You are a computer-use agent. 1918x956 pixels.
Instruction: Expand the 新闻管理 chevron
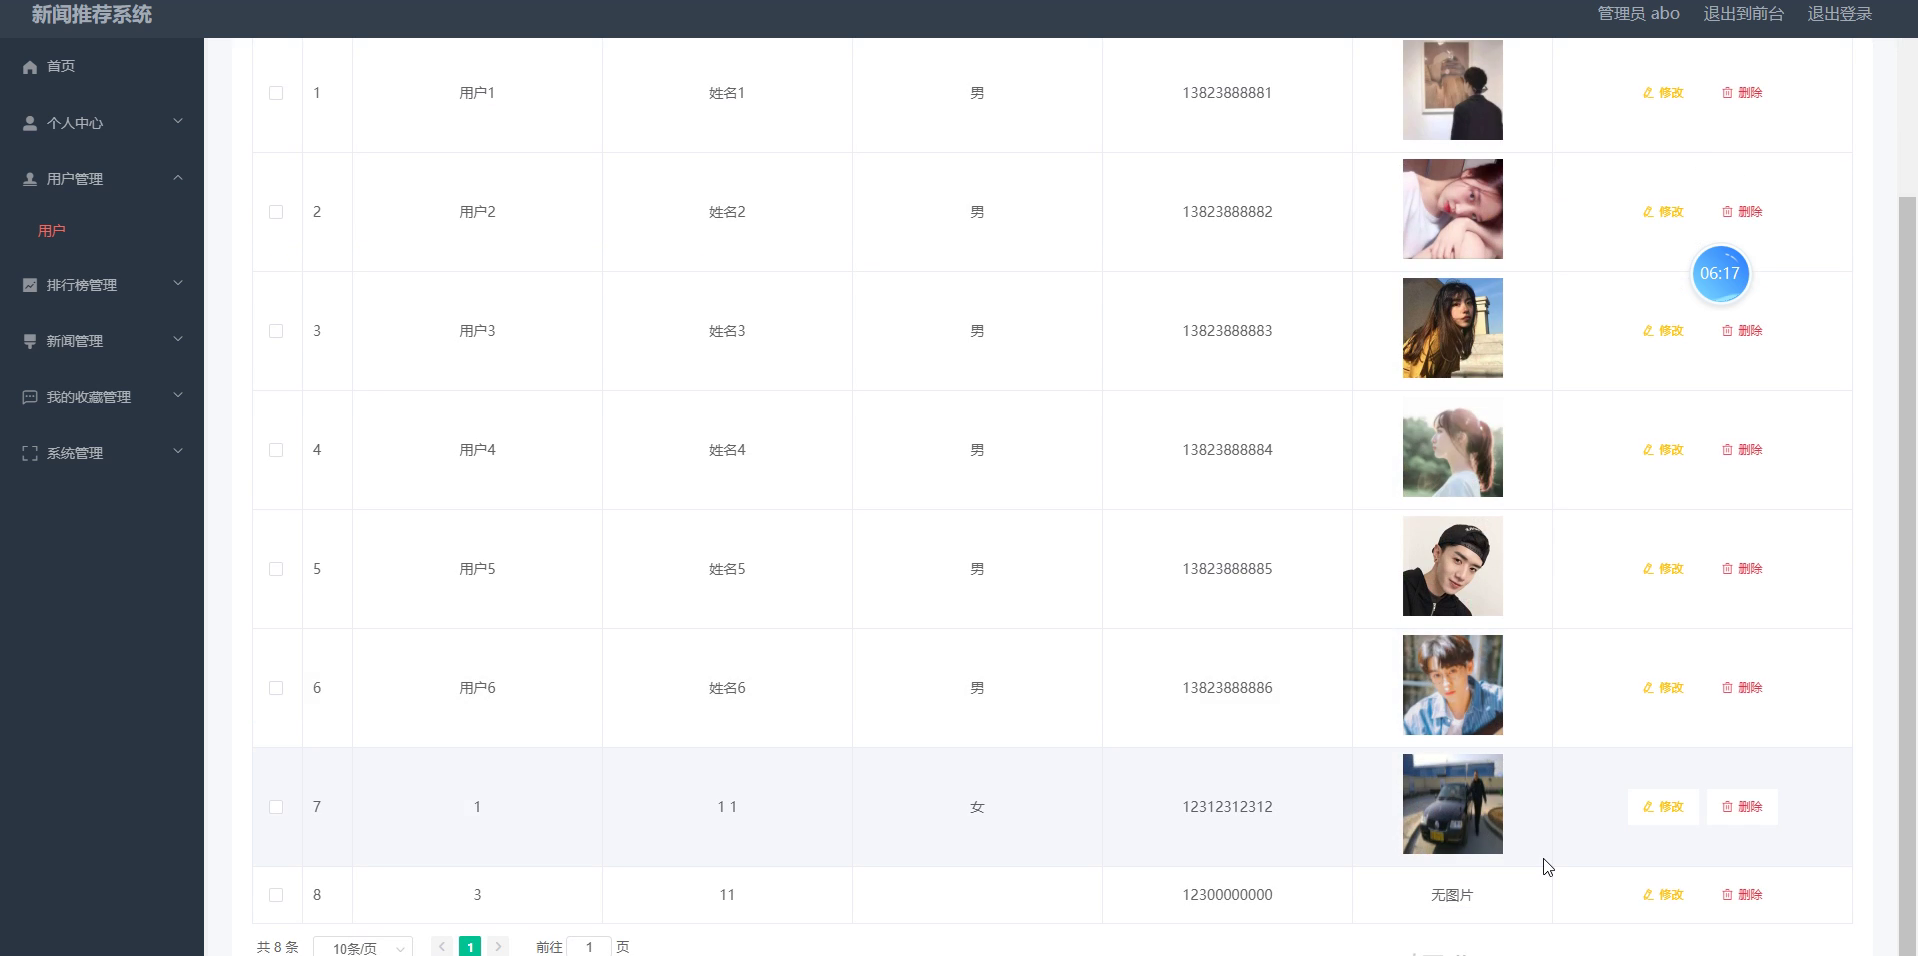click(x=178, y=340)
